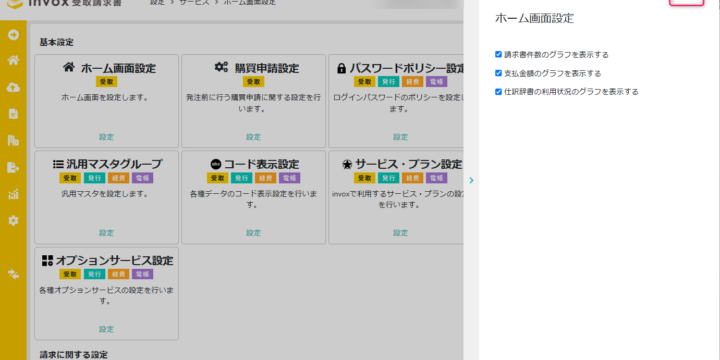Click 受取 tag on ホーム画面設定 card
The height and width of the screenshot is (360, 720).
coord(107,82)
